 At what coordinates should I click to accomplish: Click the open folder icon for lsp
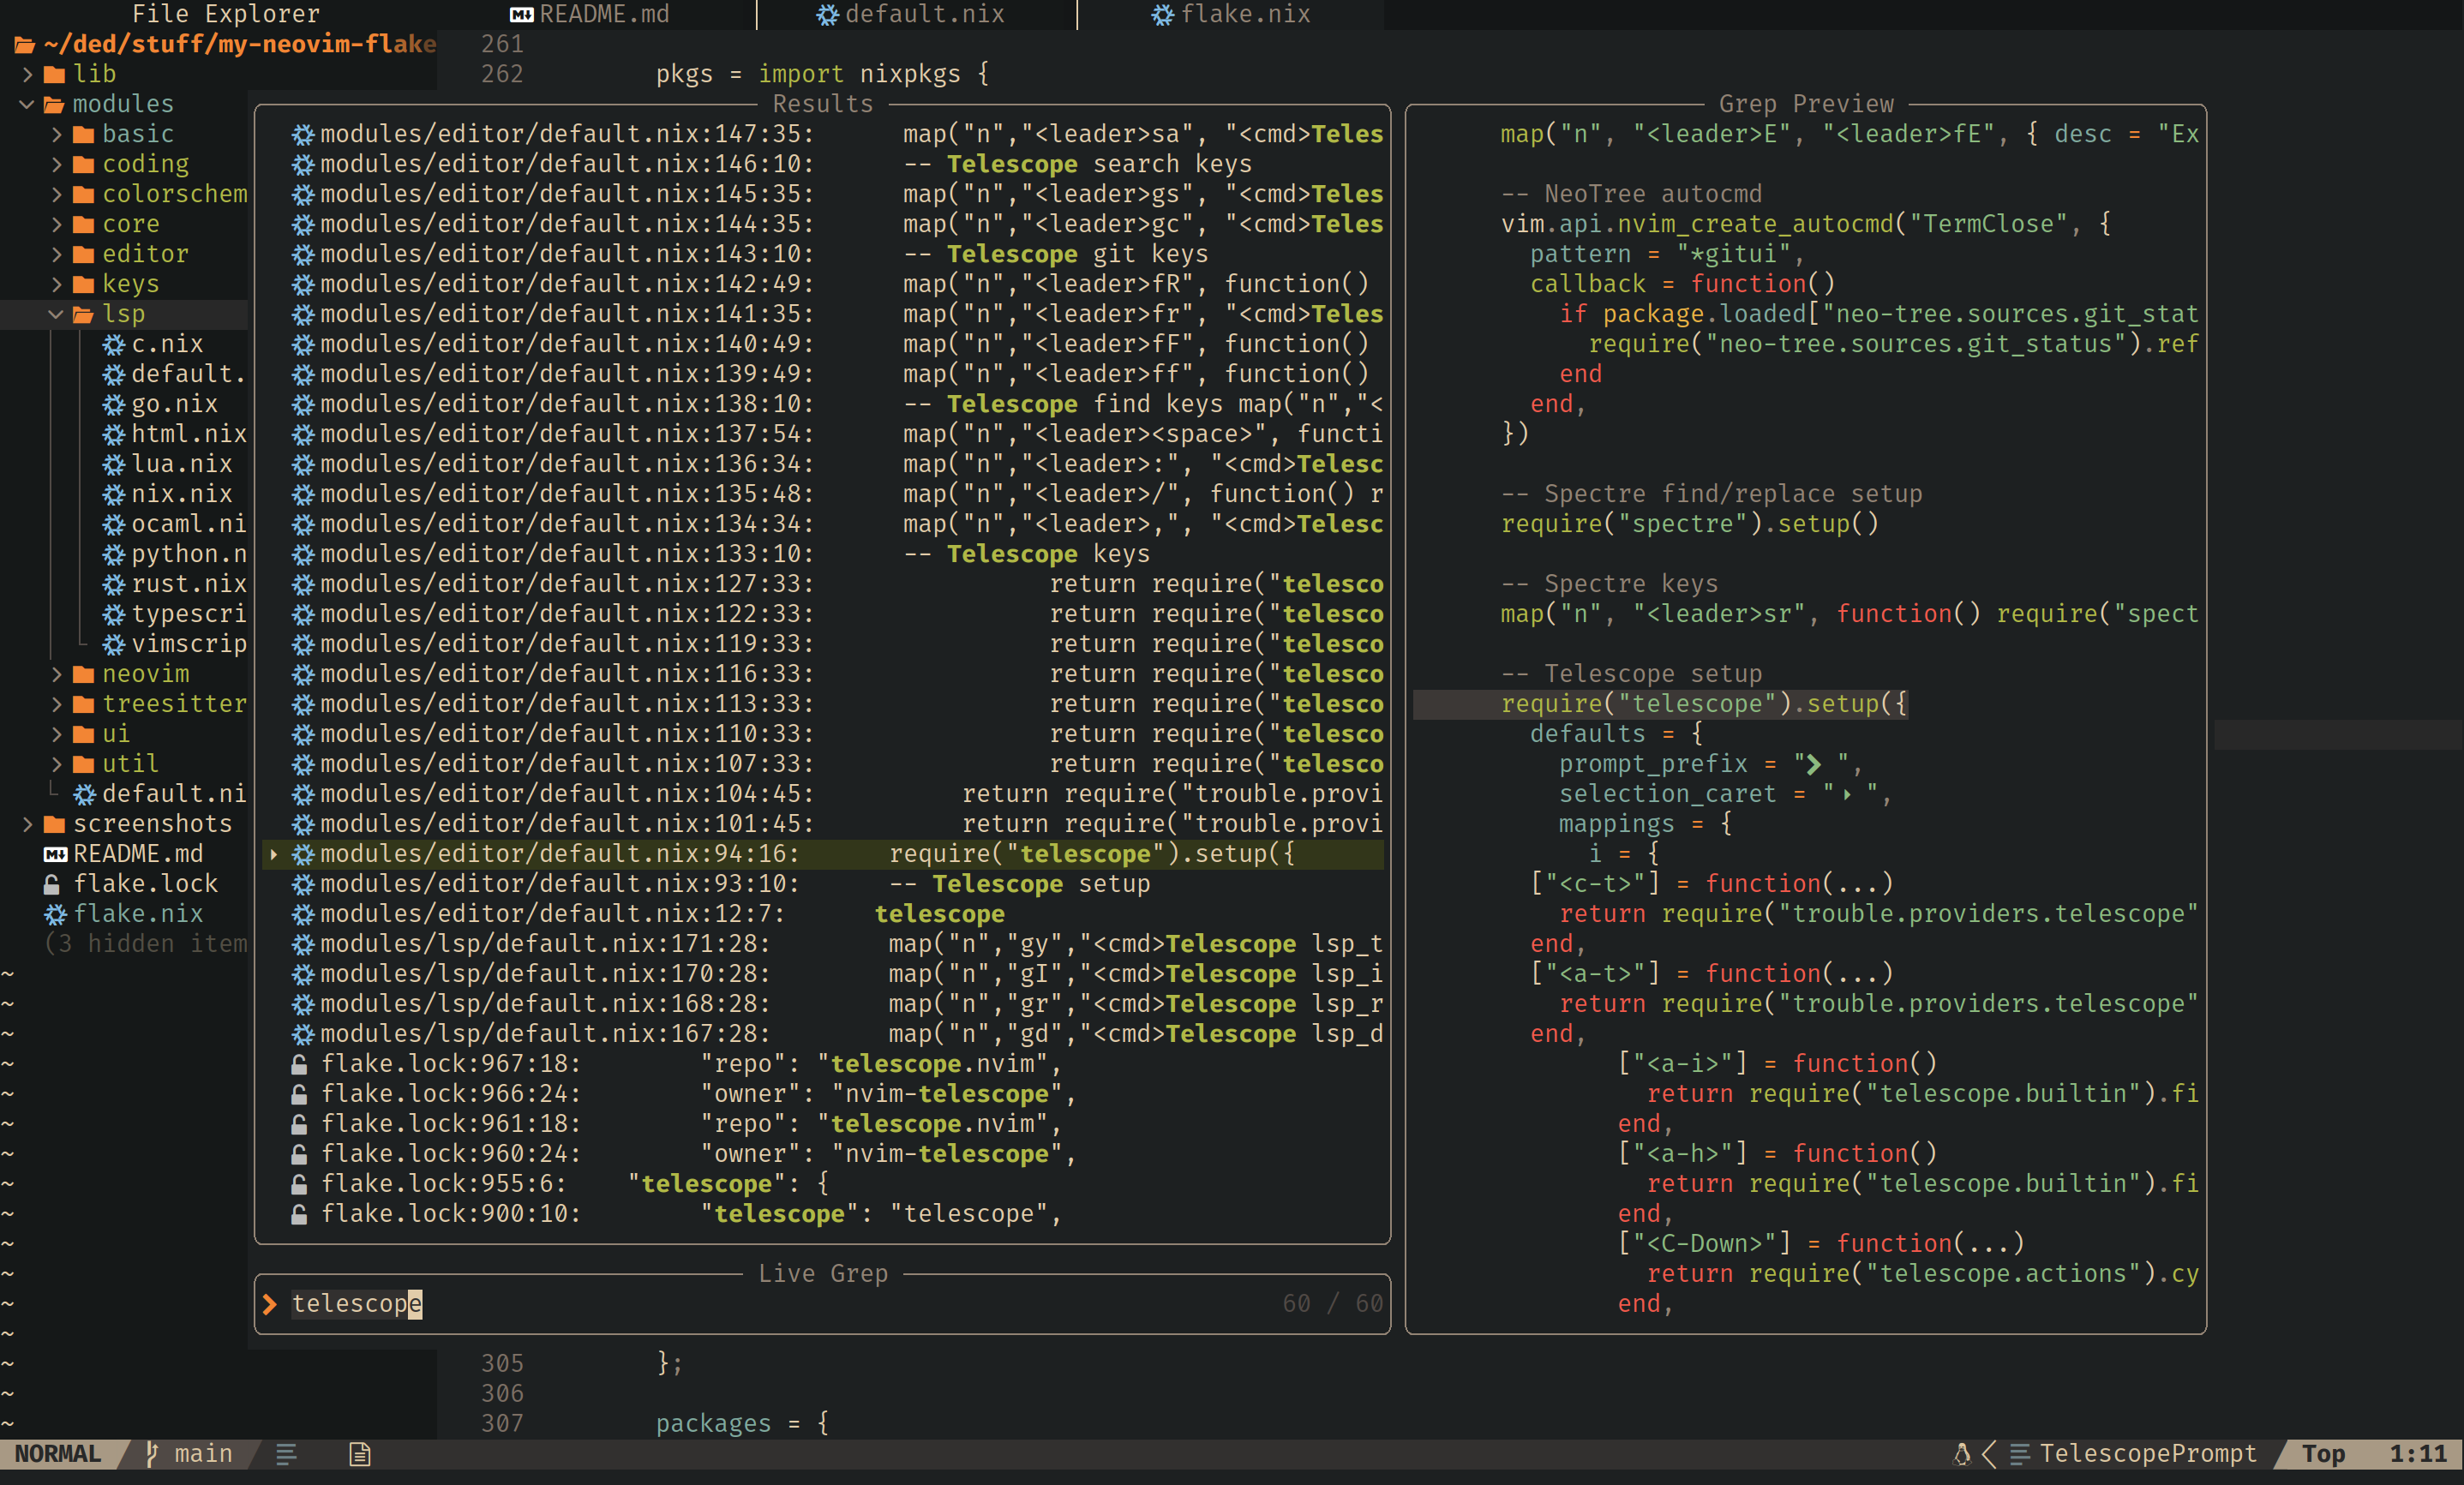(84, 314)
